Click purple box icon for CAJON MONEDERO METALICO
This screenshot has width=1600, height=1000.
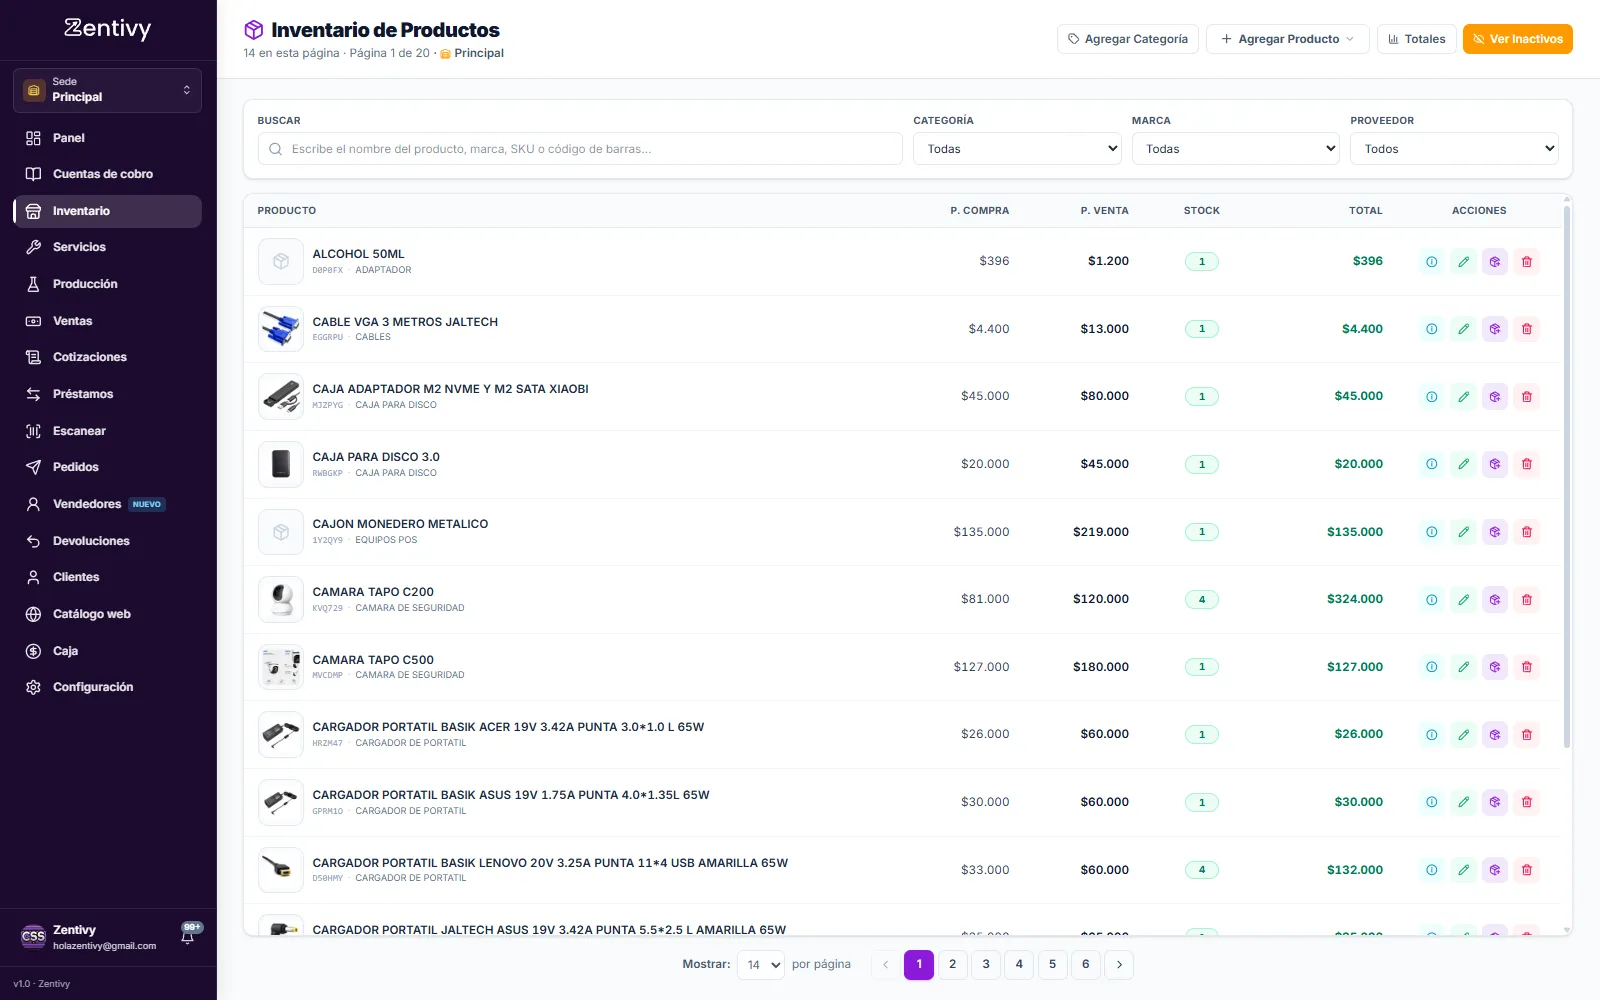1495,532
